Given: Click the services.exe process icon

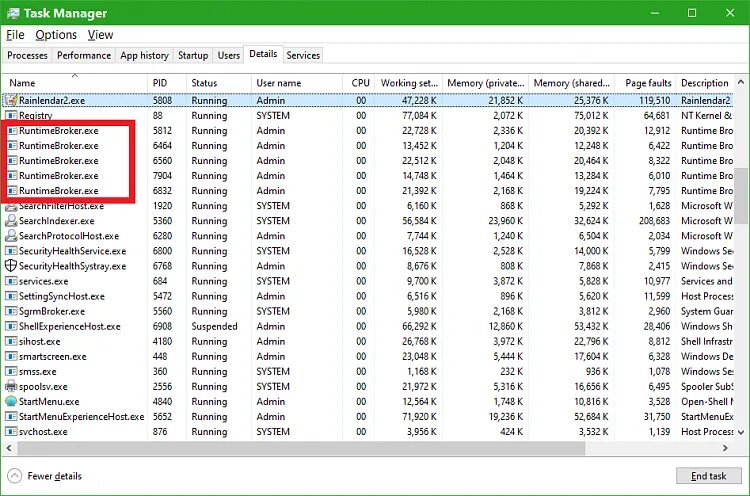Looking at the screenshot, I should tap(11, 281).
